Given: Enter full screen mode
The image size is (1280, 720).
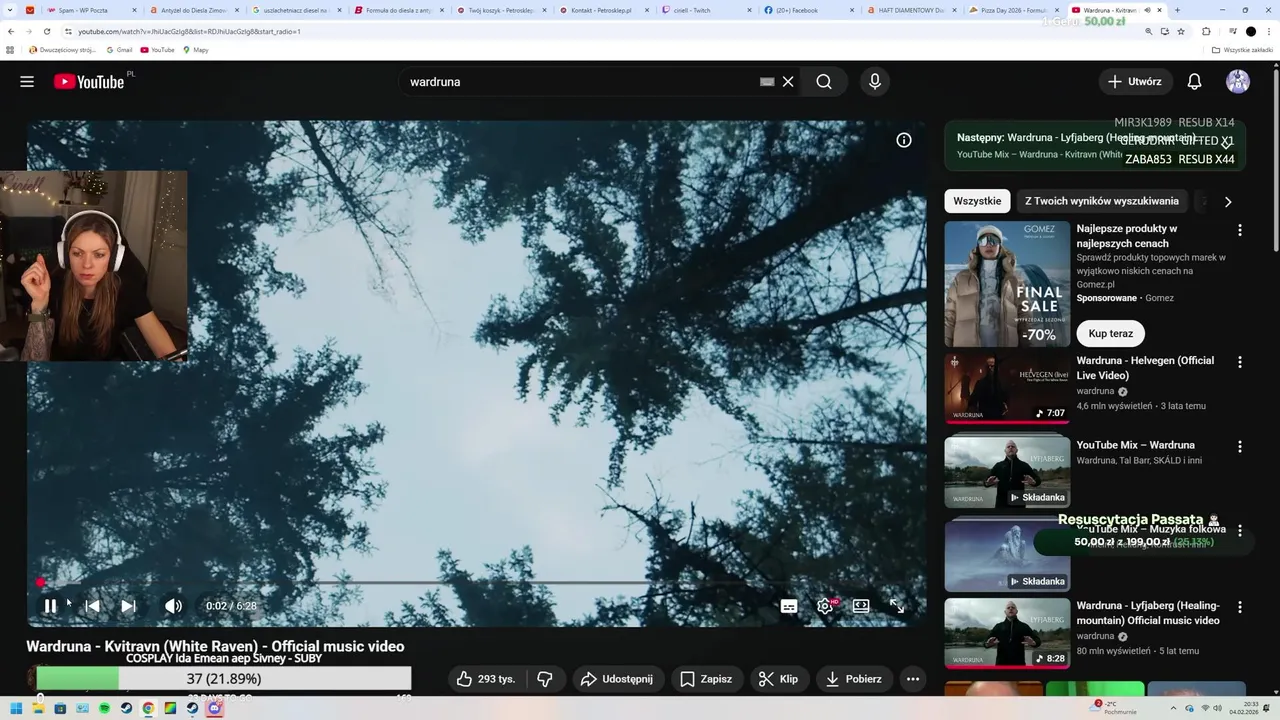Looking at the screenshot, I should [897, 606].
